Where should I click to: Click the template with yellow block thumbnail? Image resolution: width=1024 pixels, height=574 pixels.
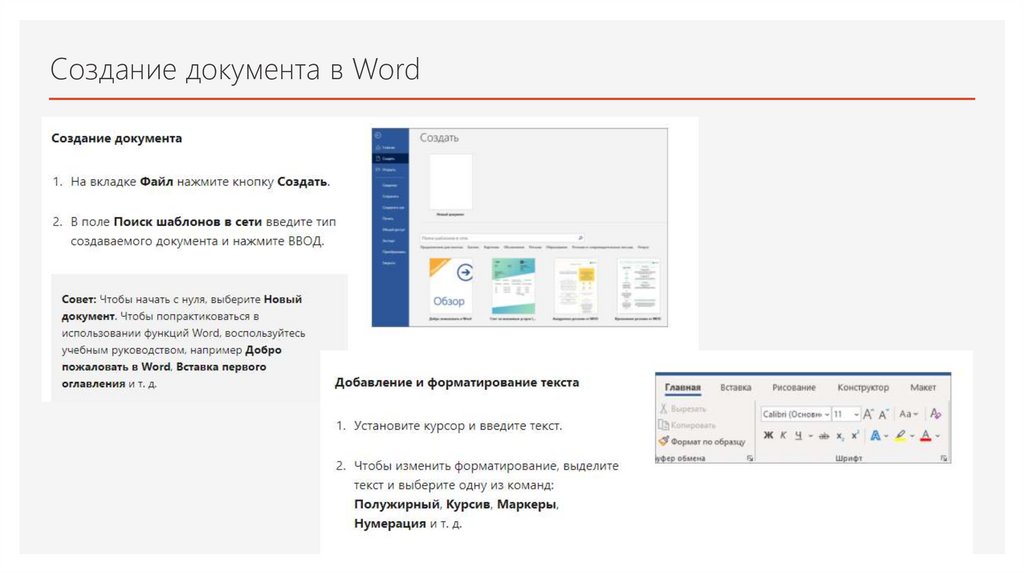(576, 286)
